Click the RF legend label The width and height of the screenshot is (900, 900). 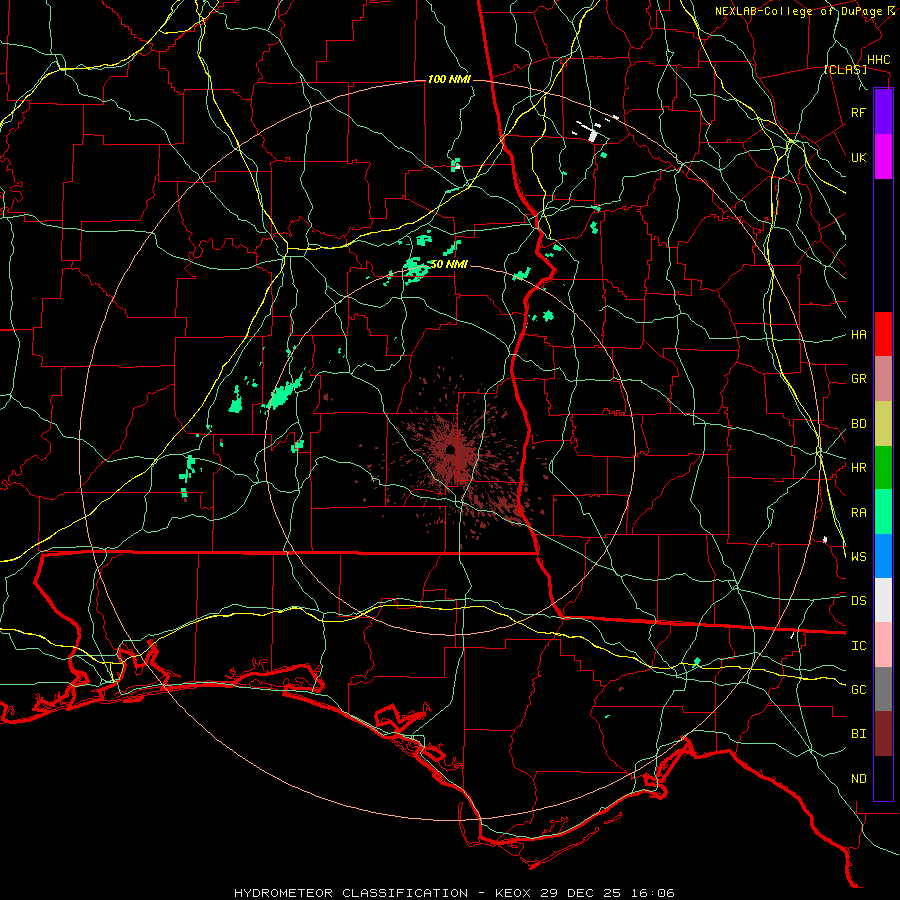[x=858, y=112]
